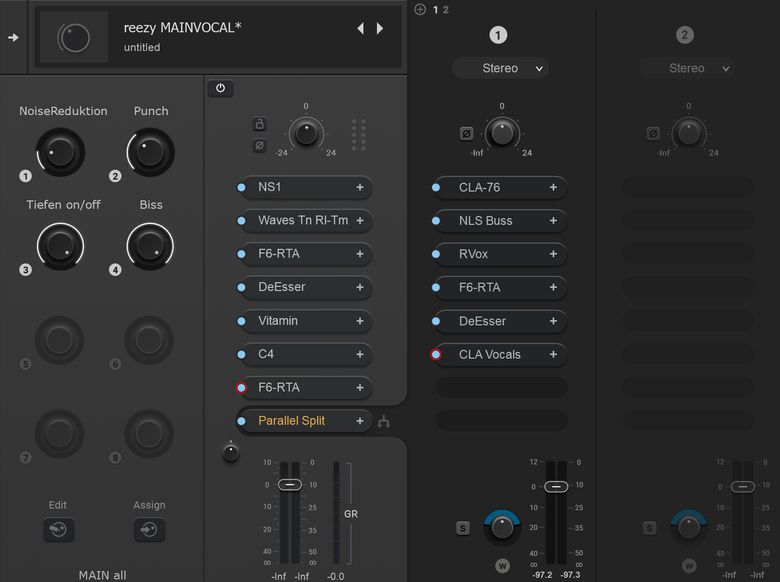Click the Tiefen on/off macro knob
780x582 pixels.
(x=60, y=246)
